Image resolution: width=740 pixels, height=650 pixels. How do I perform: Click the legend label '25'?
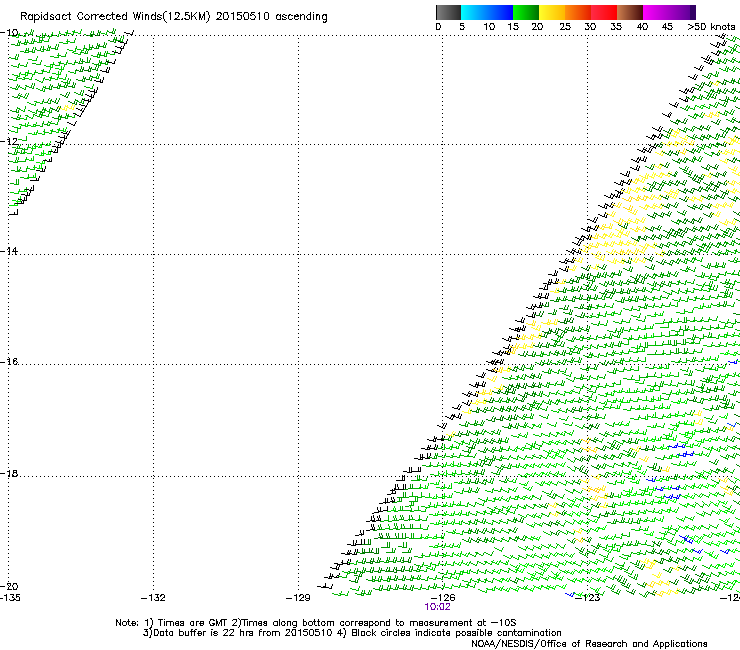coord(565,27)
